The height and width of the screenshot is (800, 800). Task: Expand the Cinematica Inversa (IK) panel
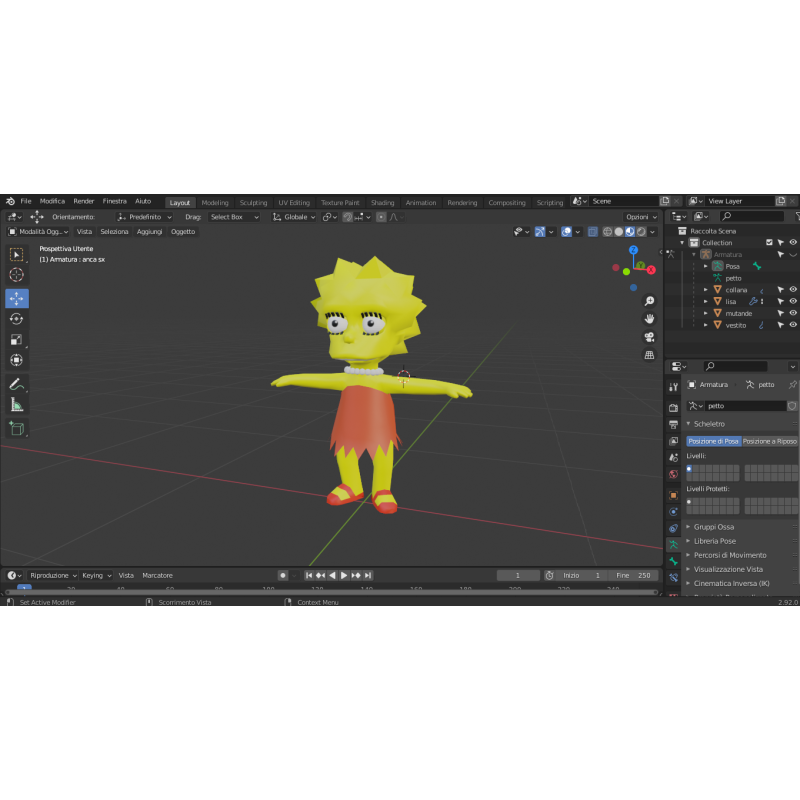click(731, 583)
